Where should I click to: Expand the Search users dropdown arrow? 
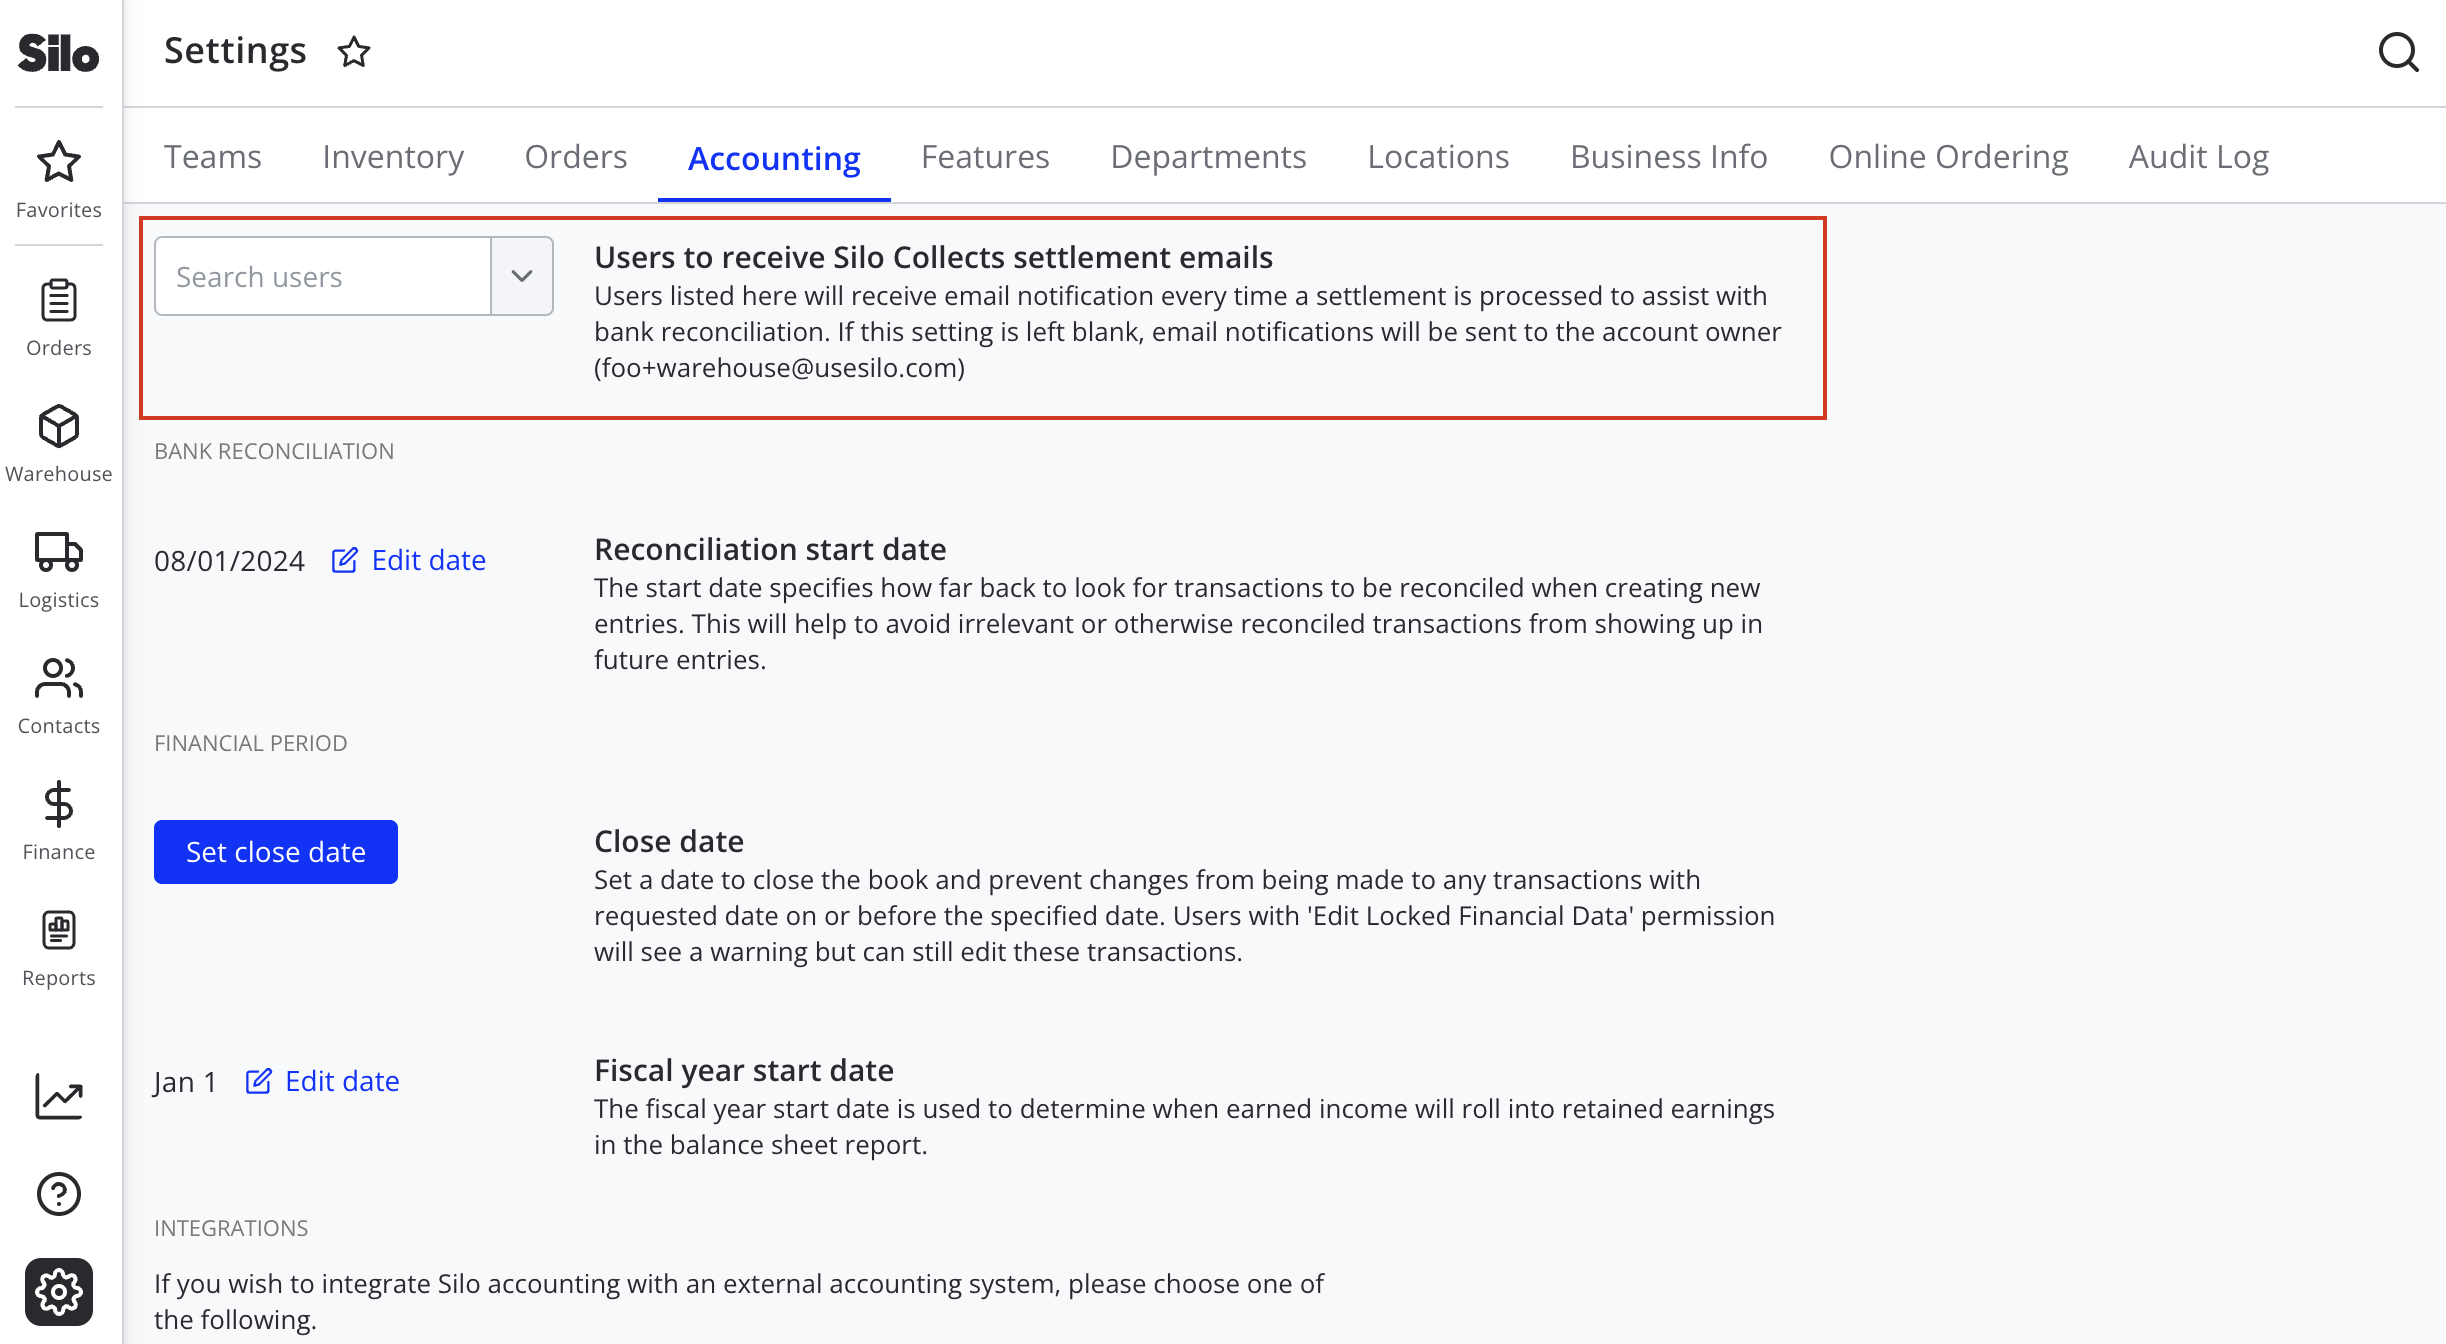coord(522,276)
